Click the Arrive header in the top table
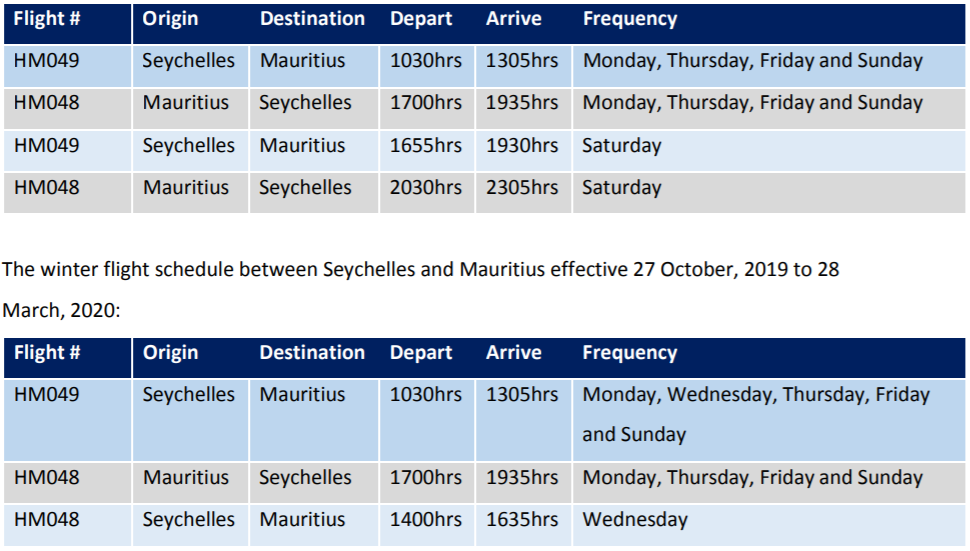Screen dimensions: 970x551 [513, 19]
